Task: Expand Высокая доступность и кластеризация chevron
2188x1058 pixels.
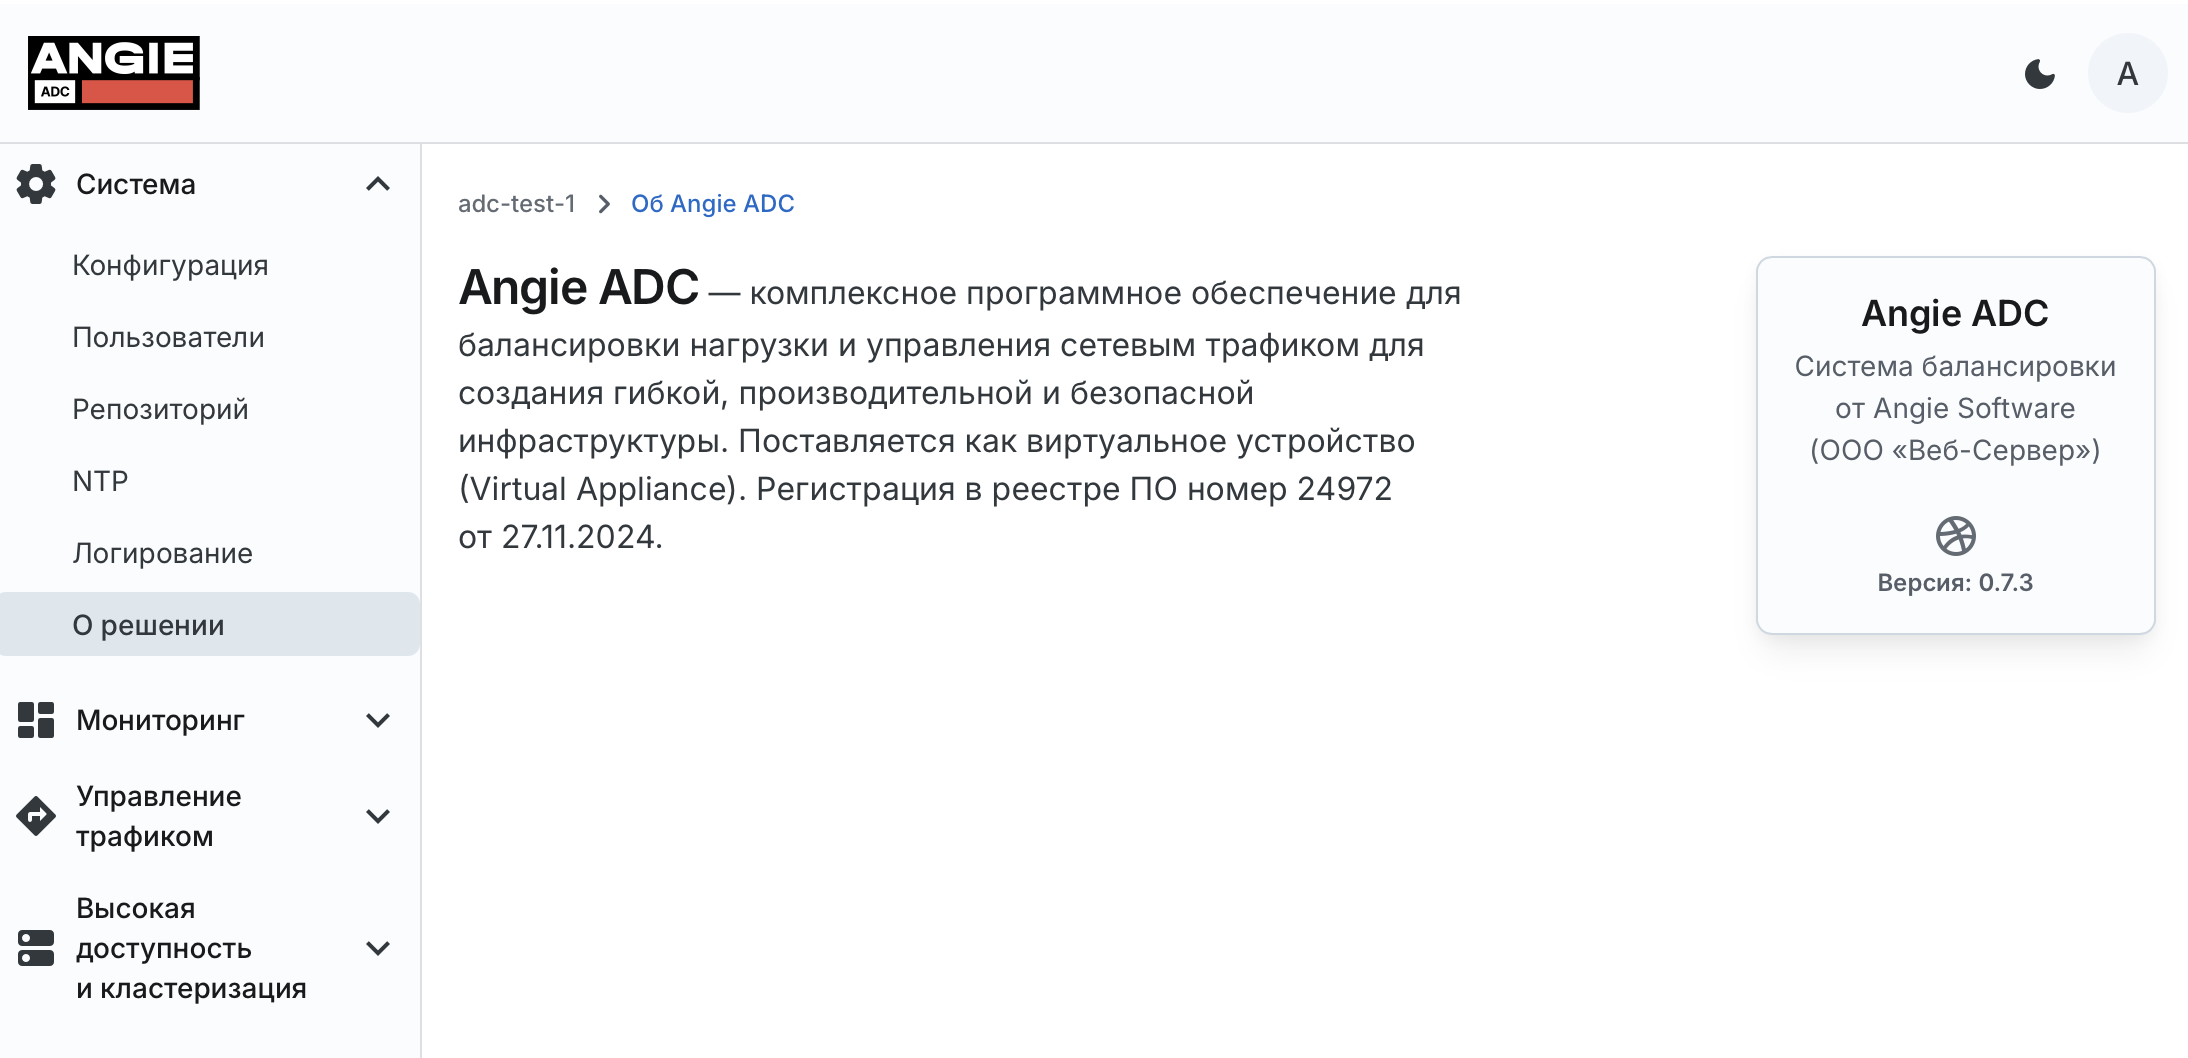Action: tap(378, 948)
